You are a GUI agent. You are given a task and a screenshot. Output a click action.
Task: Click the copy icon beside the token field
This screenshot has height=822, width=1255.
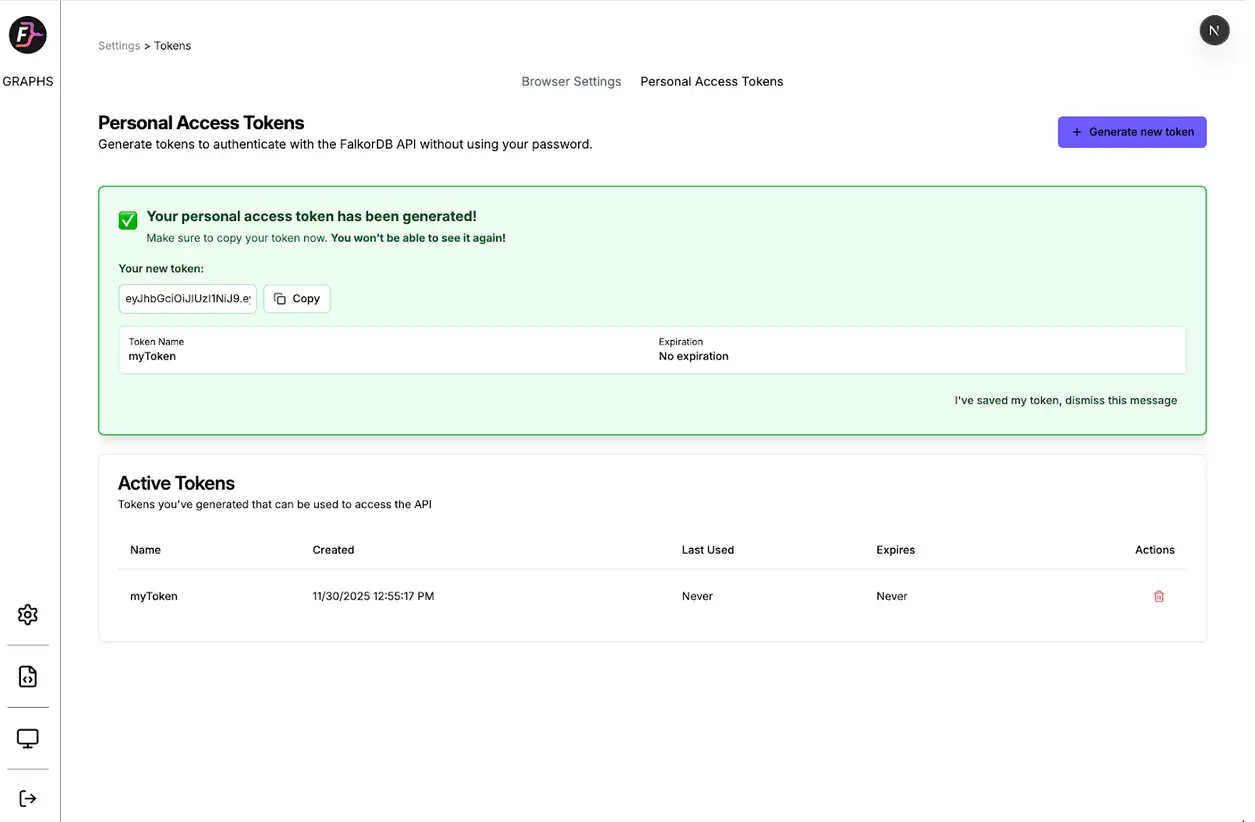click(x=282, y=298)
